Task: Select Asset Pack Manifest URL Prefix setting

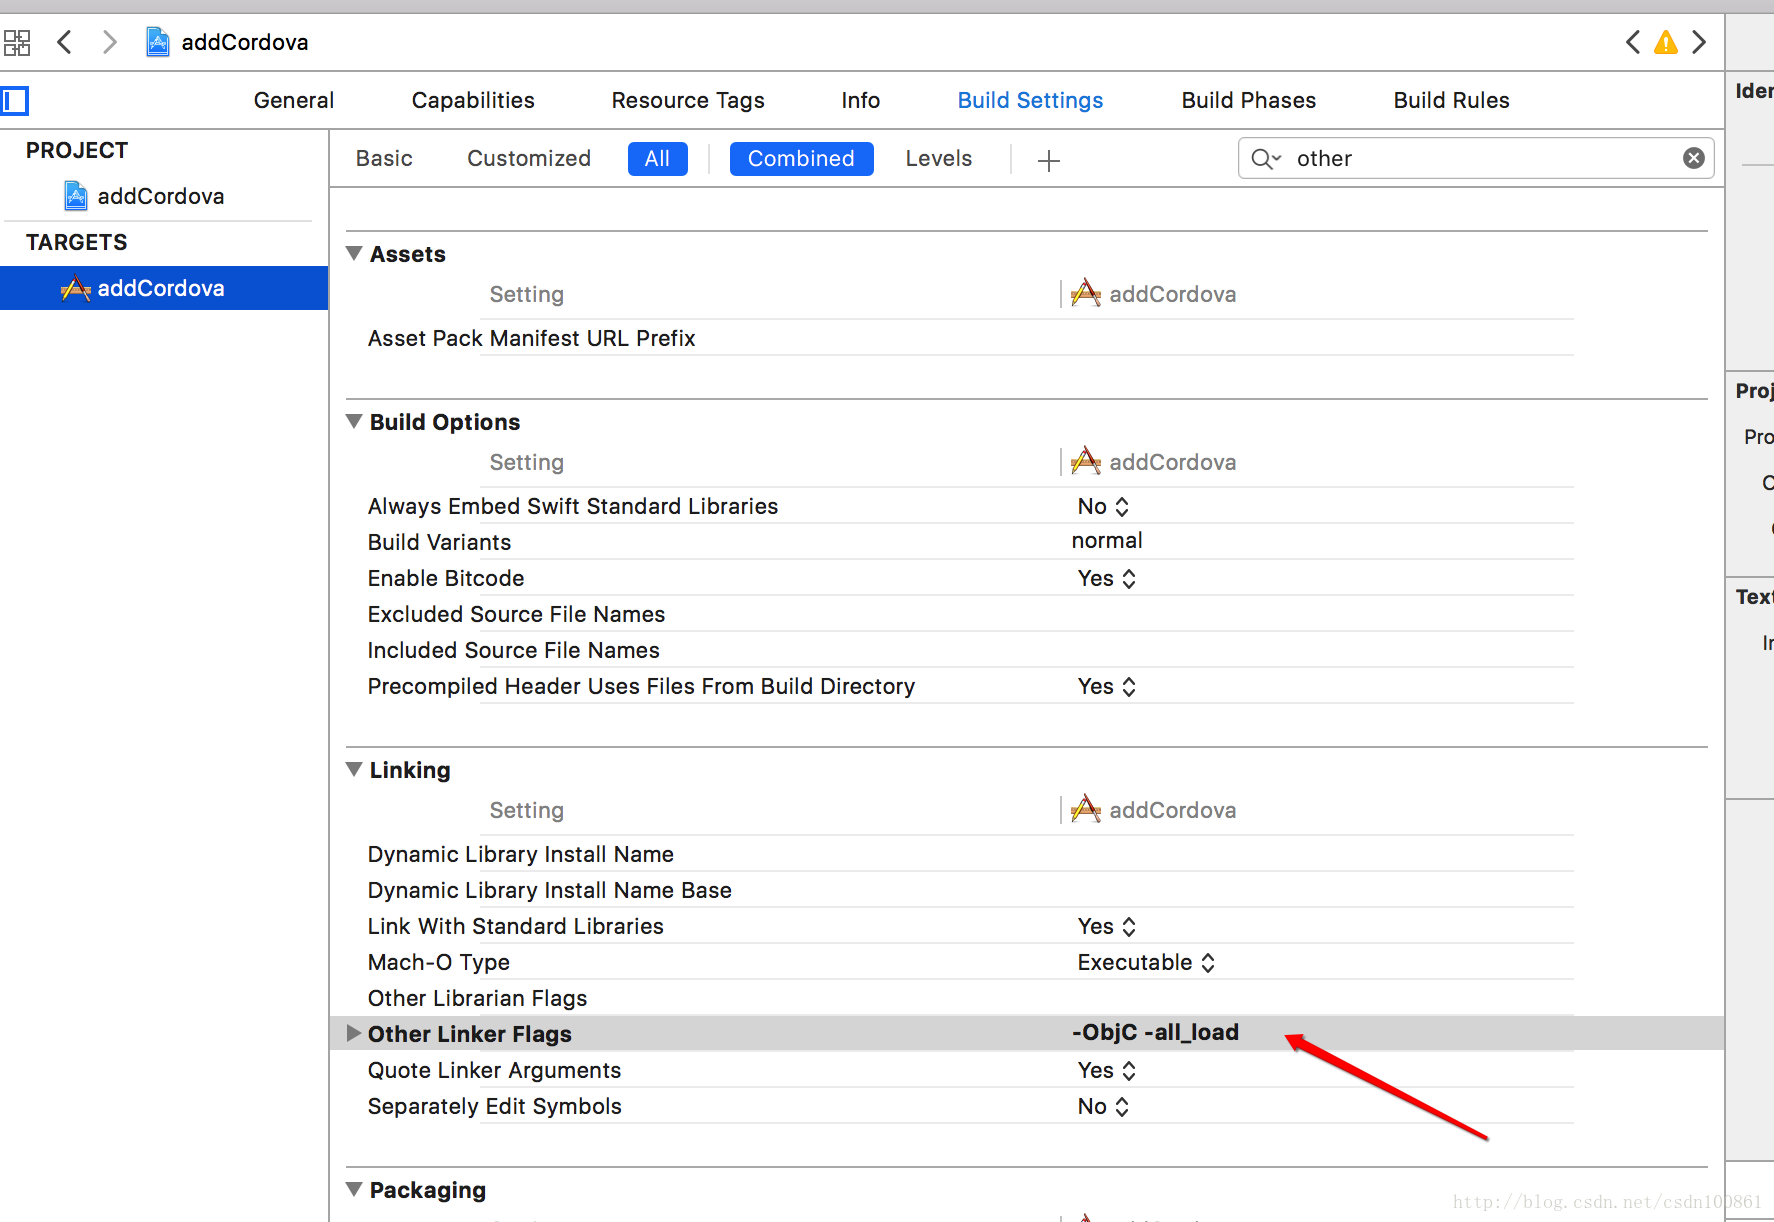Action: click(x=531, y=338)
